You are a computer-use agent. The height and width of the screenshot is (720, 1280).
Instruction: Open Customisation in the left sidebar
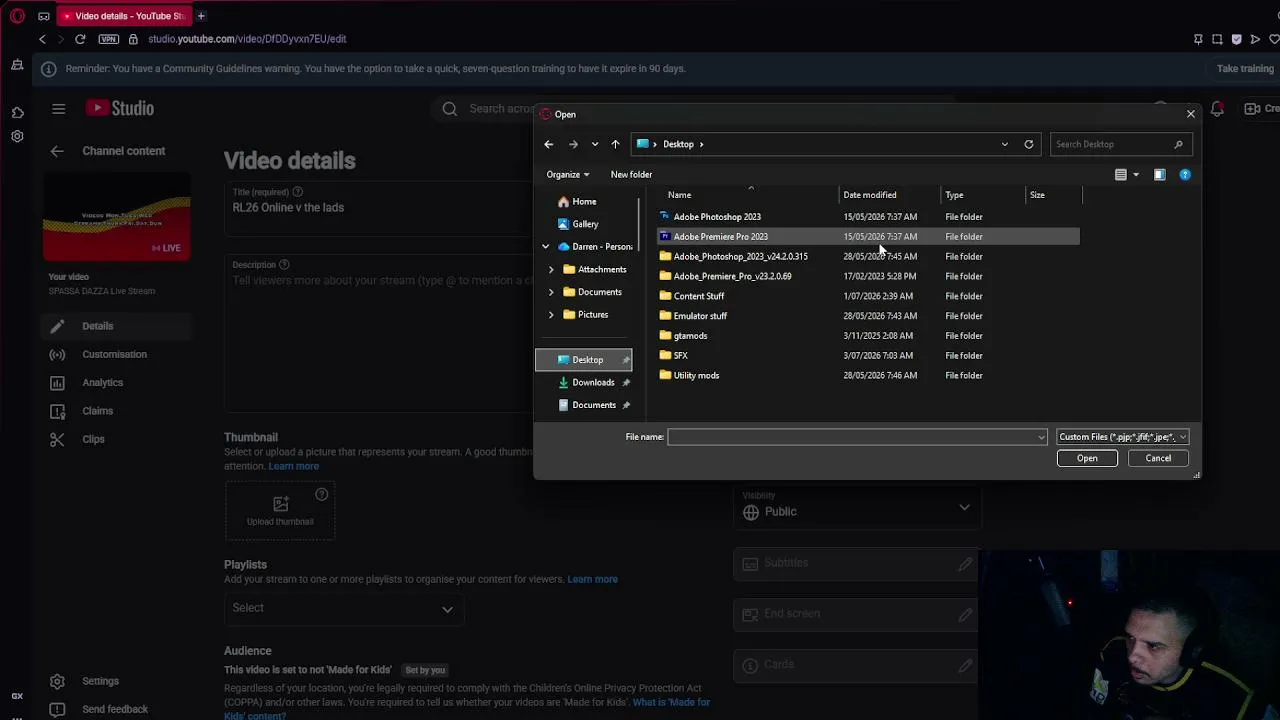tap(116, 354)
